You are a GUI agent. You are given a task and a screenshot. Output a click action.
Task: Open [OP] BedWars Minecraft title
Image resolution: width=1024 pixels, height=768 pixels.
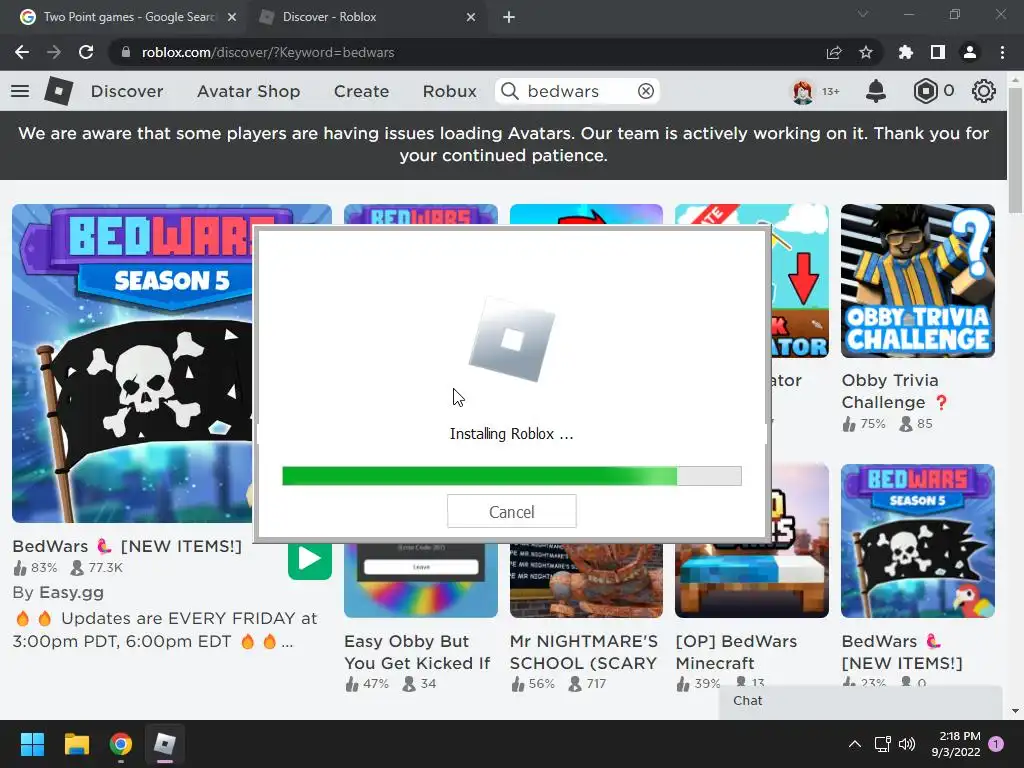tap(736, 652)
